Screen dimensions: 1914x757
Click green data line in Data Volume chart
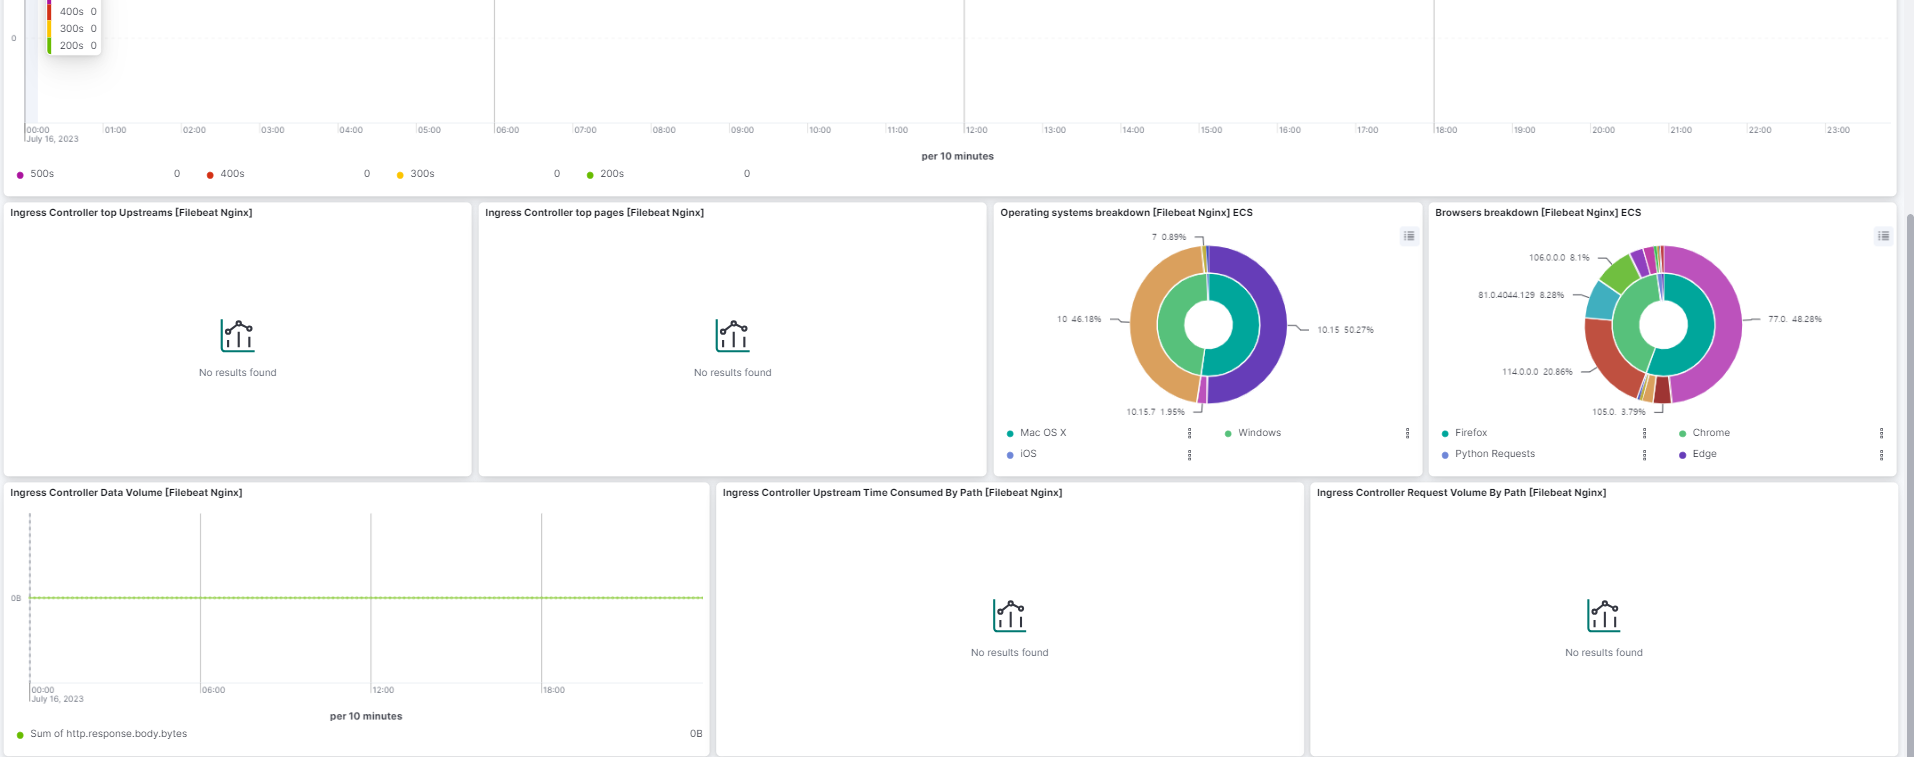coord(366,598)
